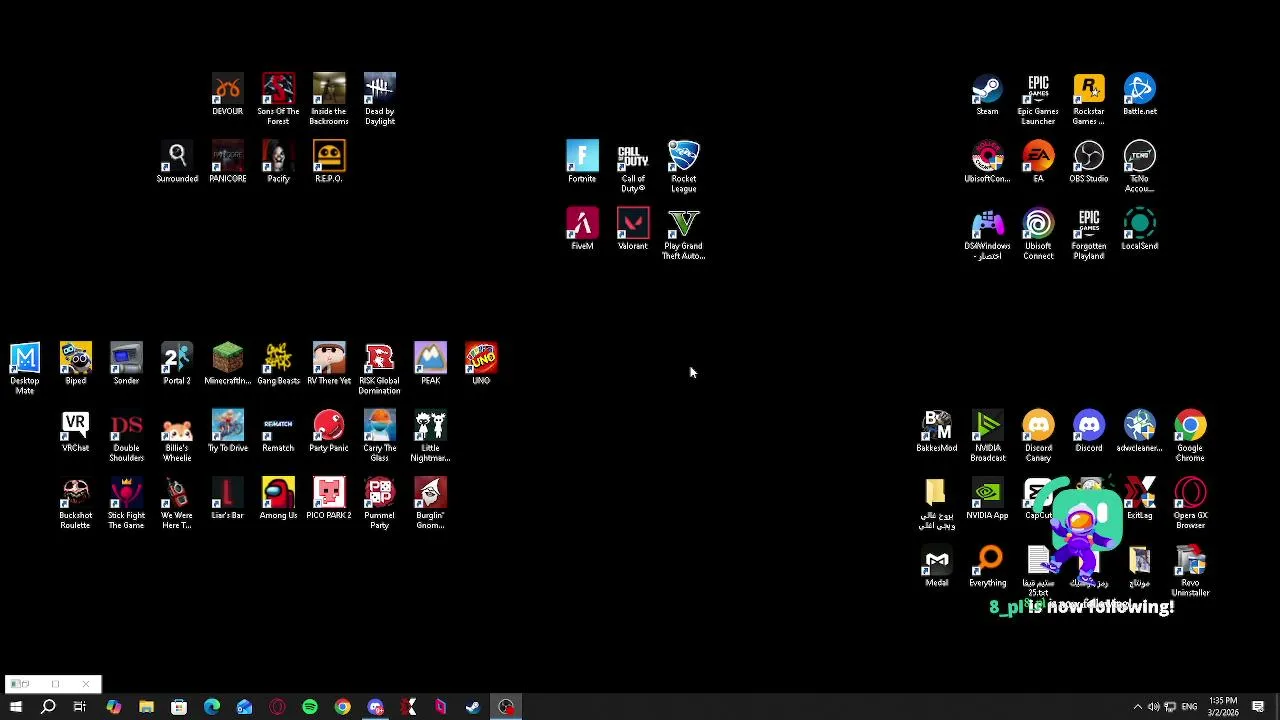The image size is (1280, 720).
Task: Open Rocket League desktop shortcut
Action: [684, 167]
